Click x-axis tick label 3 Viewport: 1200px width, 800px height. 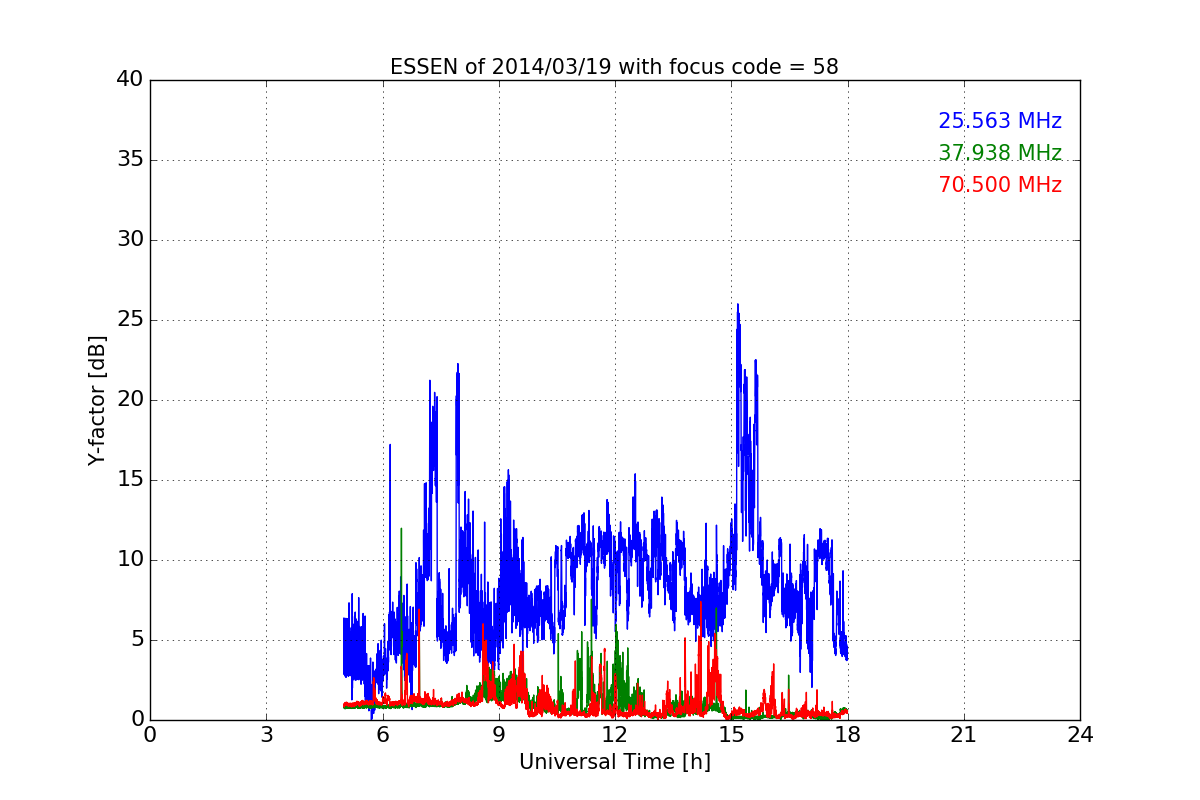pos(266,735)
